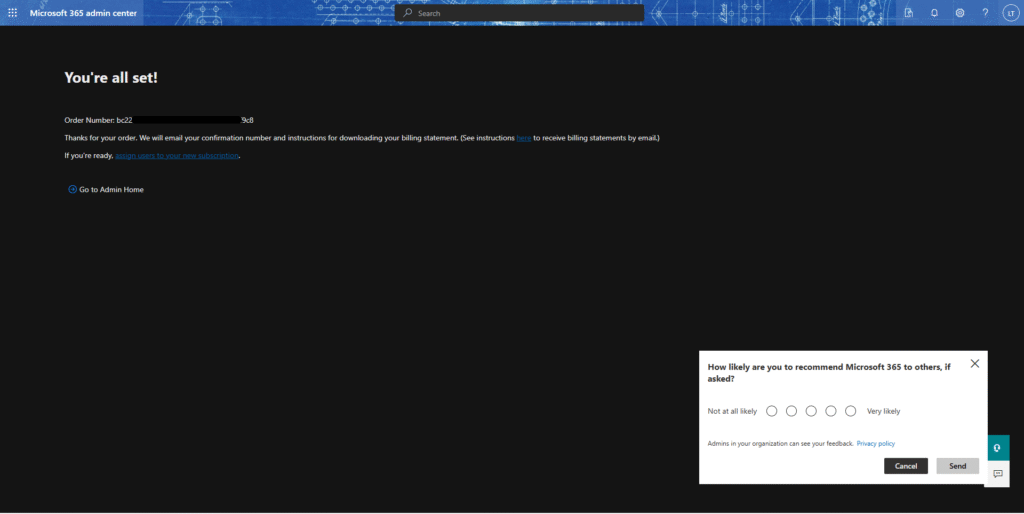Select the last radio nearest Very likely
This screenshot has height=514, width=1024.
(850, 411)
